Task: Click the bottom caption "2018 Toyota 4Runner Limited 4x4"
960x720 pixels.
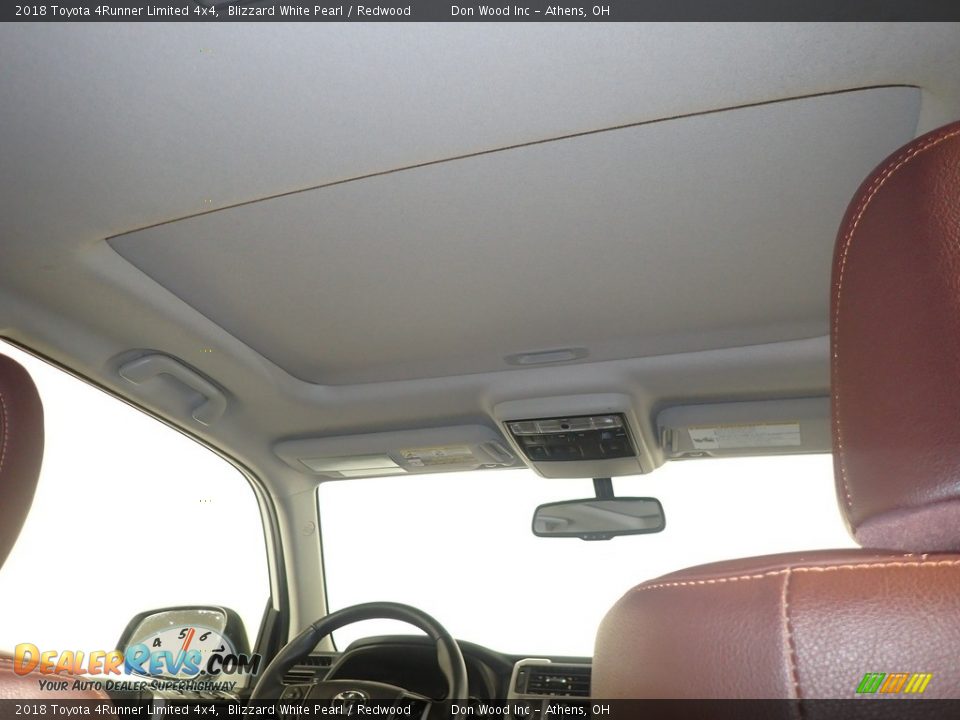Action: tap(116, 710)
